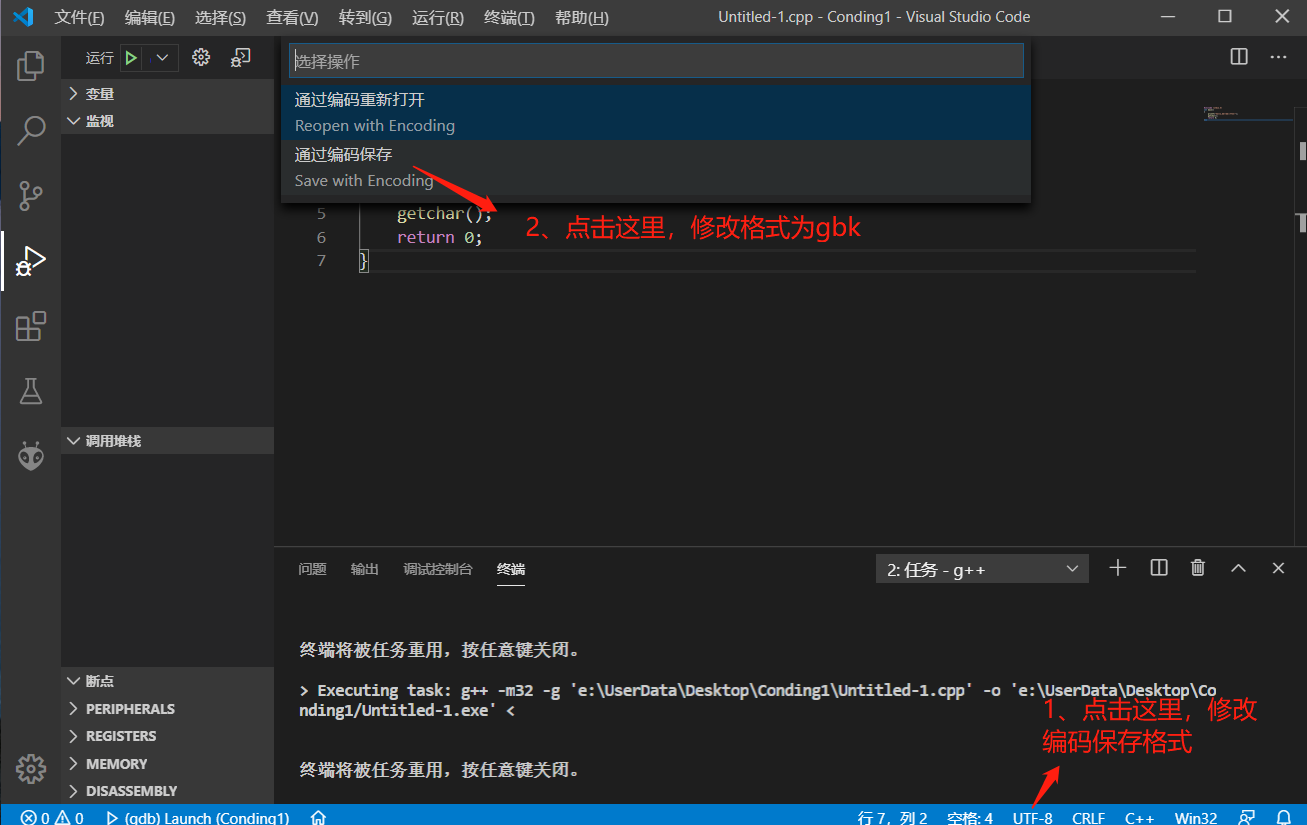This screenshot has height=825, width=1307.
Task: Open the 文件(F) menu
Action: point(79,18)
